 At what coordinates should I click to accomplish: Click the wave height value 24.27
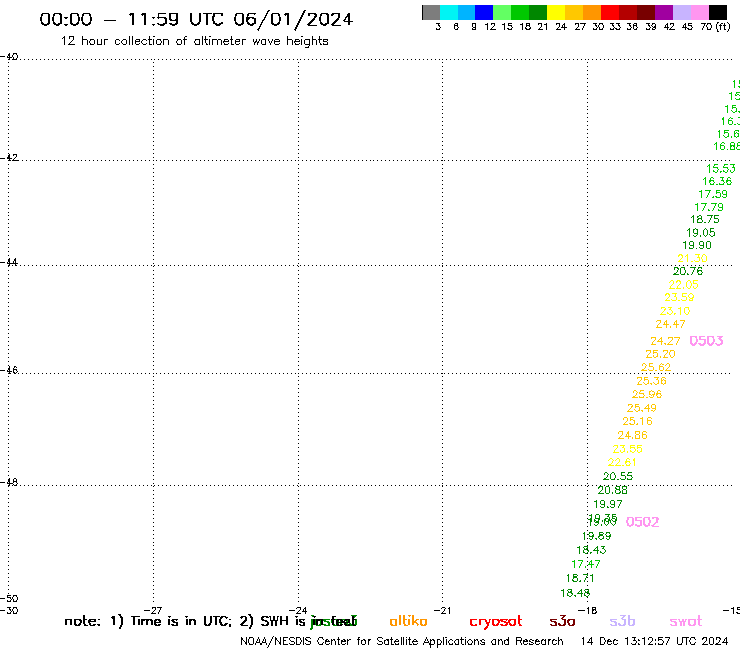point(665,341)
